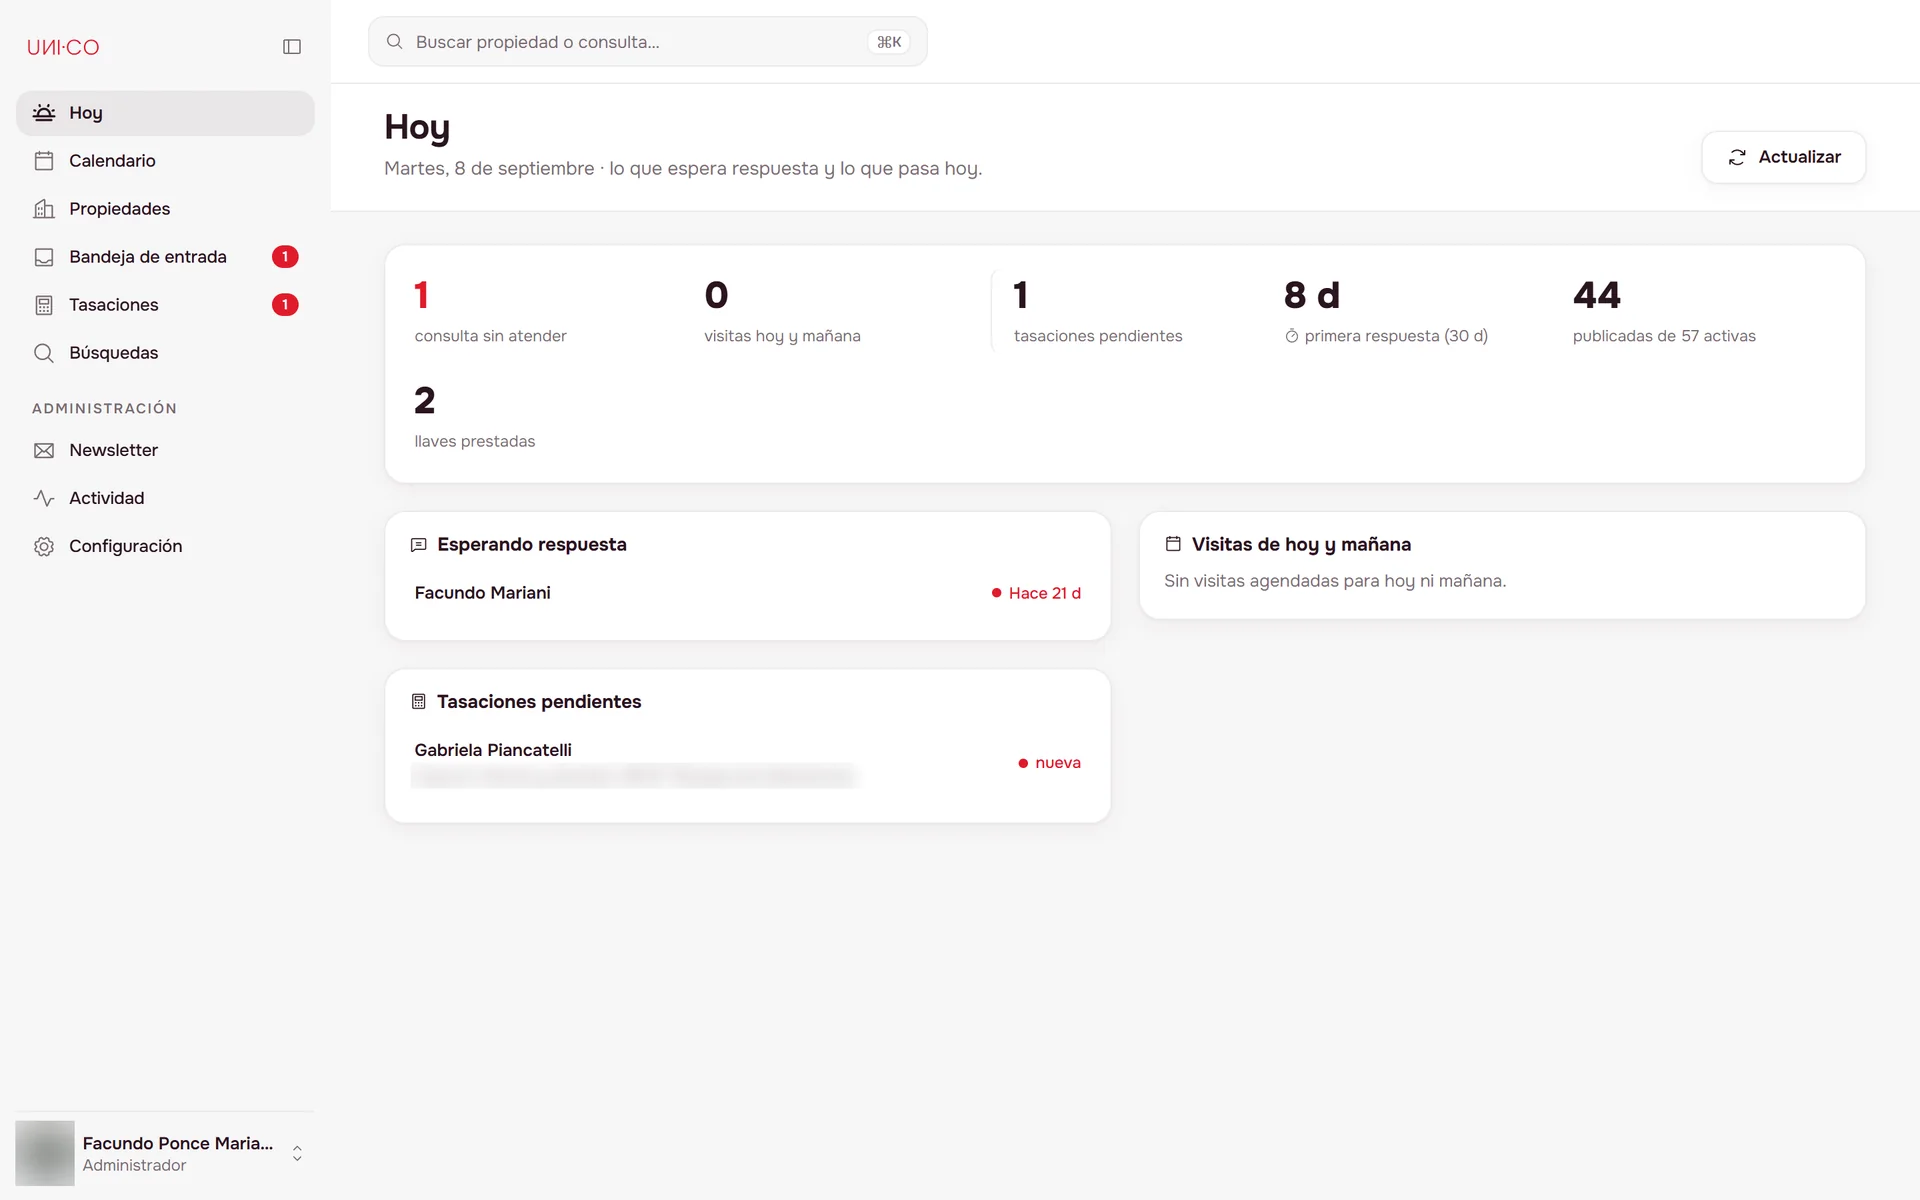The width and height of the screenshot is (1920, 1200).
Task: Click the Actividad pulse icon
Action: tap(44, 498)
